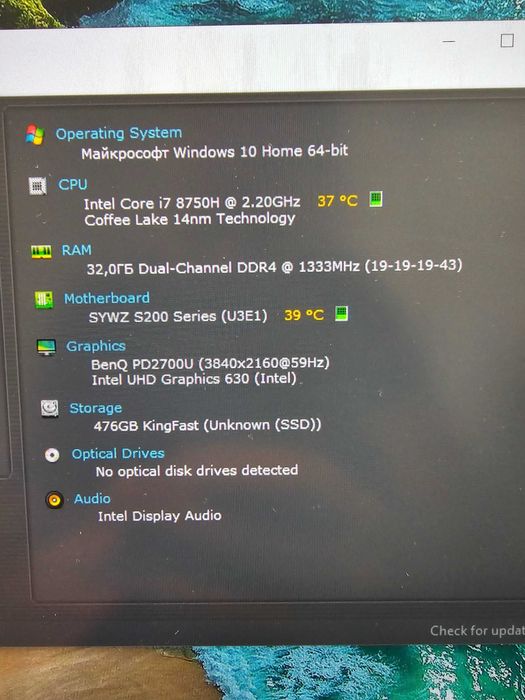Viewport: 525px width, 700px height.
Task: Click the Storage hard drive icon
Action: 50,408
